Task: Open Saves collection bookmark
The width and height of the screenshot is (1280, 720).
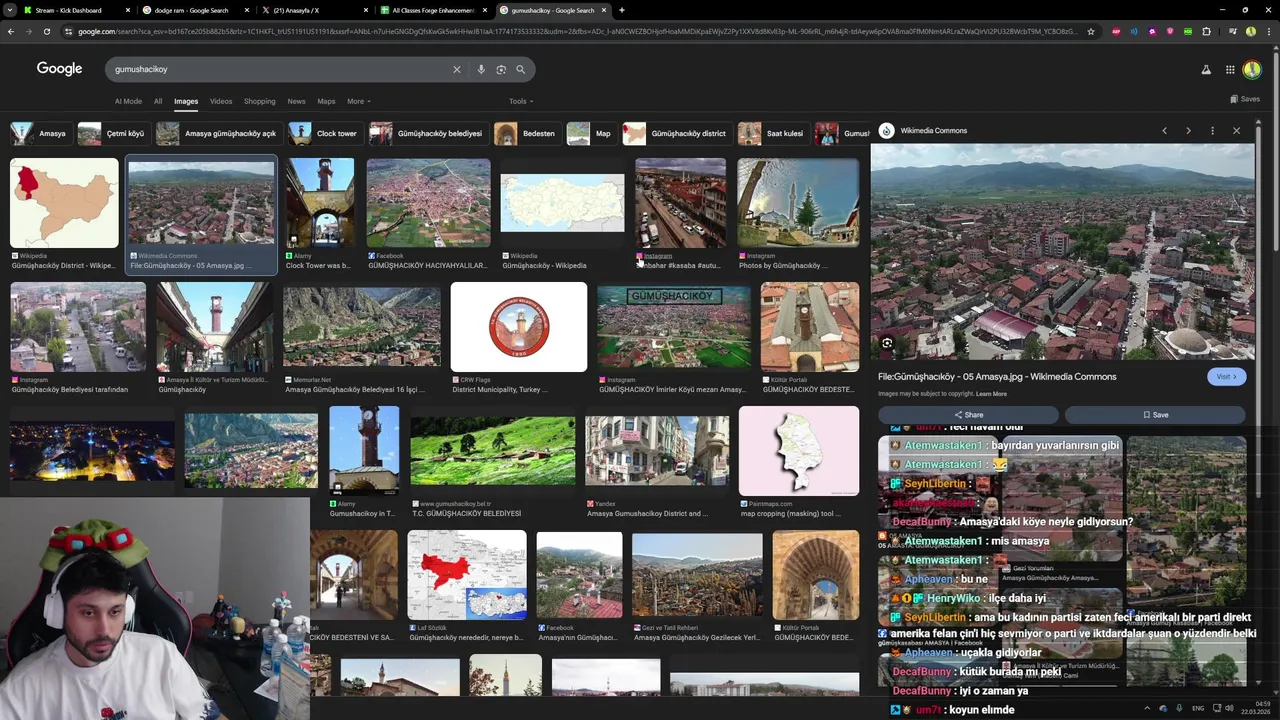Action: coord(1244,99)
